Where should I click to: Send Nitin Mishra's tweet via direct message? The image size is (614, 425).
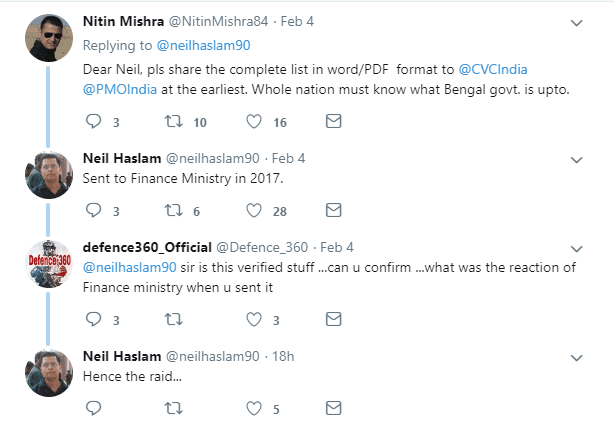(x=334, y=121)
